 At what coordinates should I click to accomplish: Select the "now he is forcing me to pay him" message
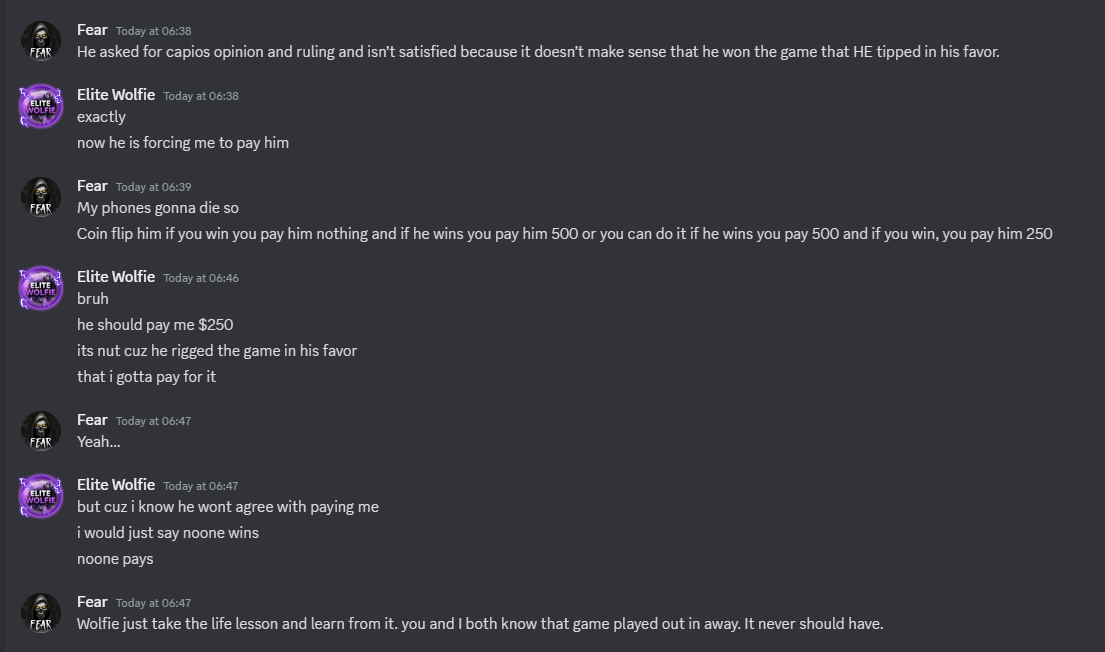183,142
